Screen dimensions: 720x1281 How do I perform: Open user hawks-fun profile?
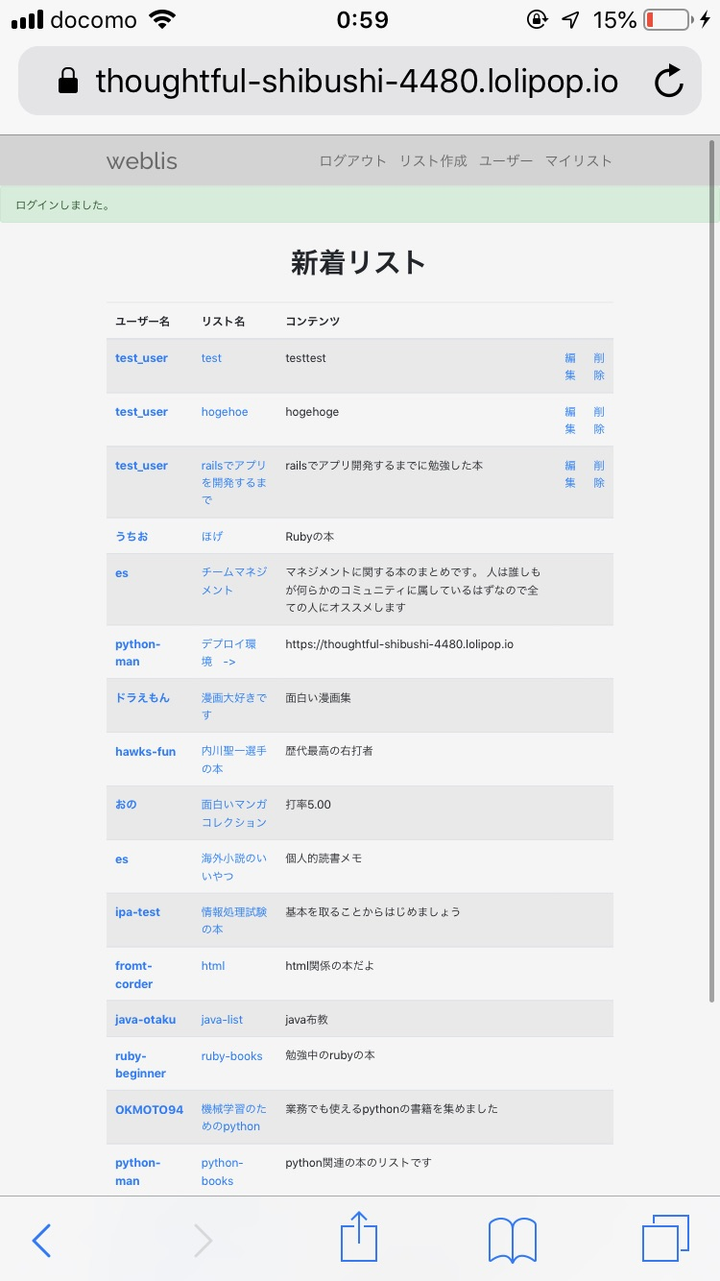point(145,752)
